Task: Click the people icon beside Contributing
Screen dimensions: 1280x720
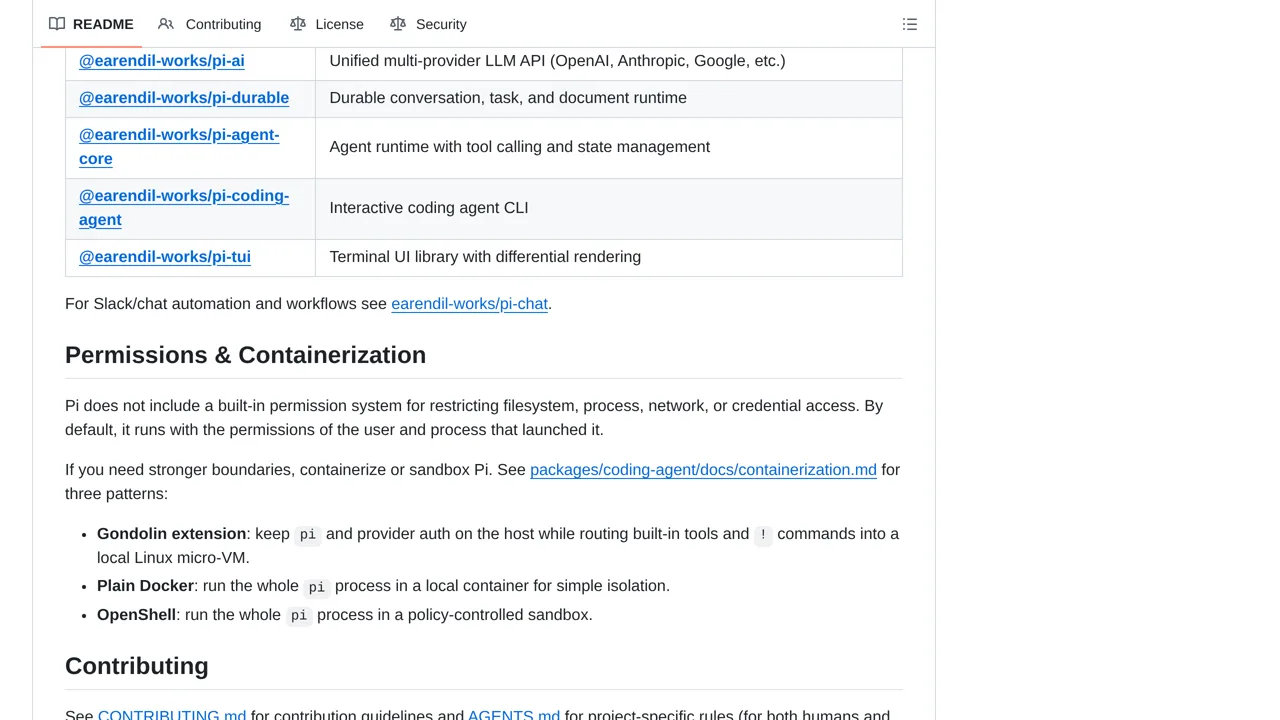Action: pyautogui.click(x=166, y=24)
